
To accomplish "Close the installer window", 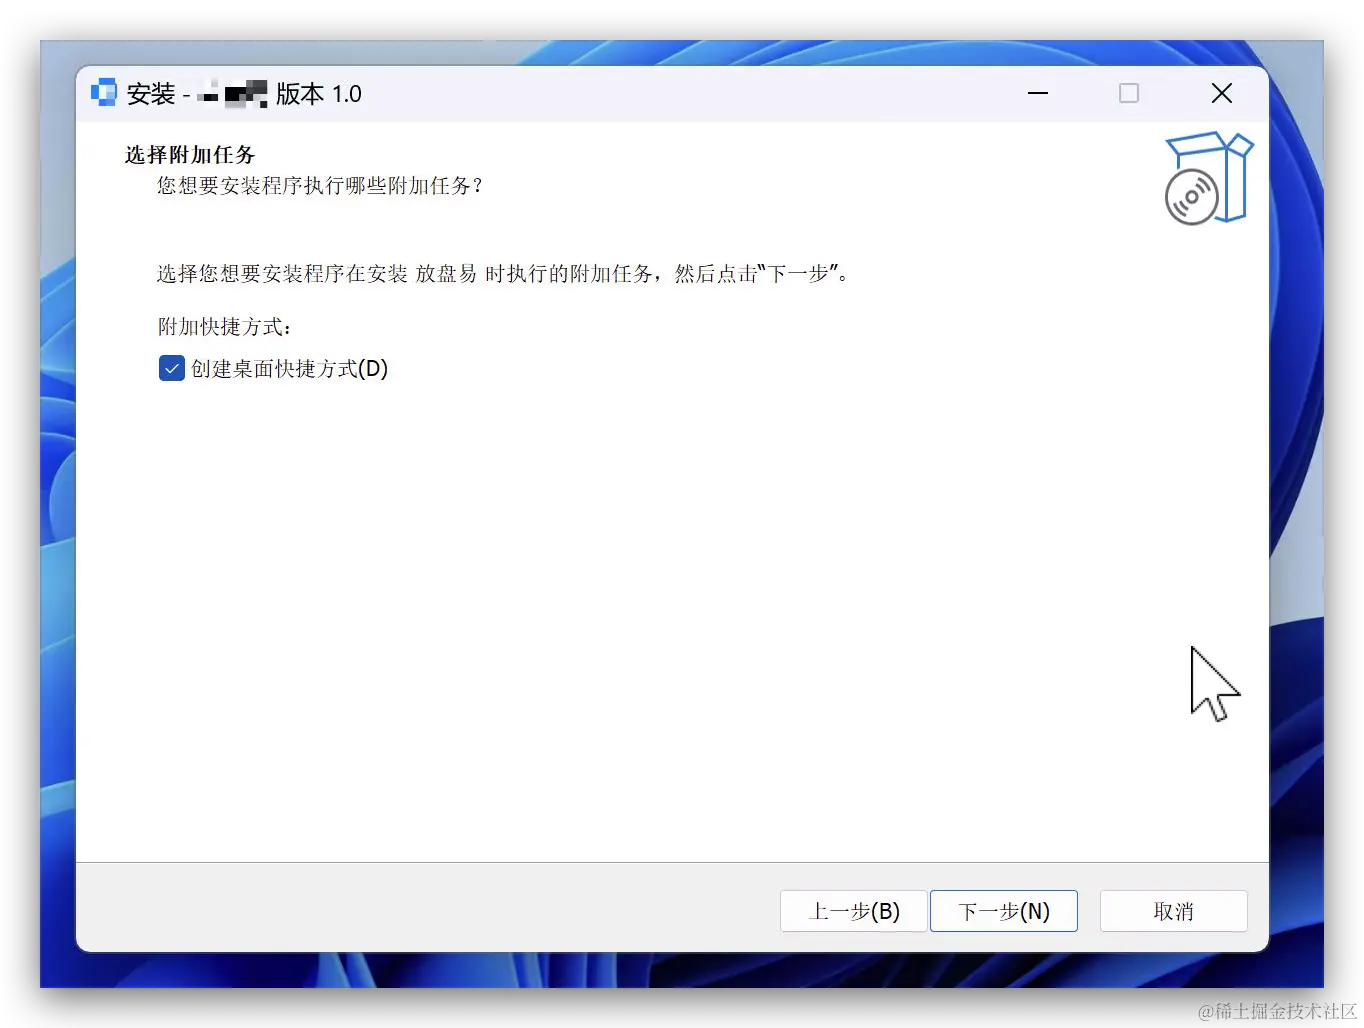I will 1222,93.
